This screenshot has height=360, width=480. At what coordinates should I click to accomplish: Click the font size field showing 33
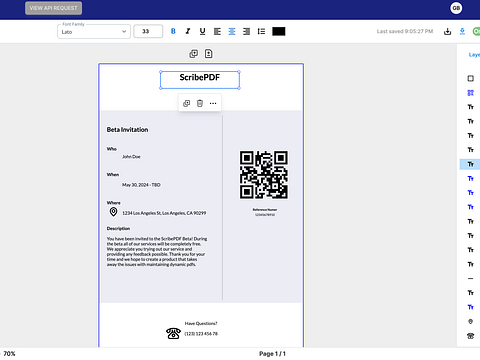(x=148, y=31)
